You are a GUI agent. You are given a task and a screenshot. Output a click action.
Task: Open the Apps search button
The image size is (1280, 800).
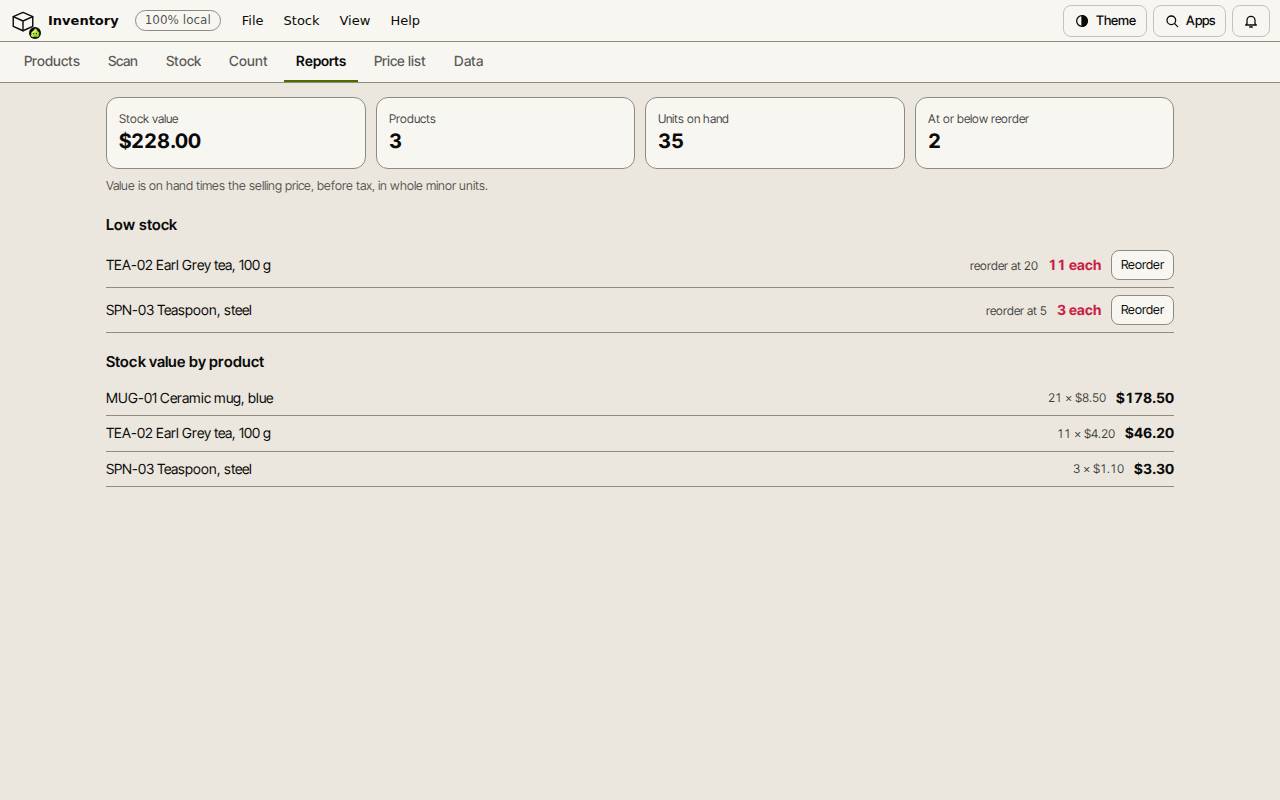1189,21
